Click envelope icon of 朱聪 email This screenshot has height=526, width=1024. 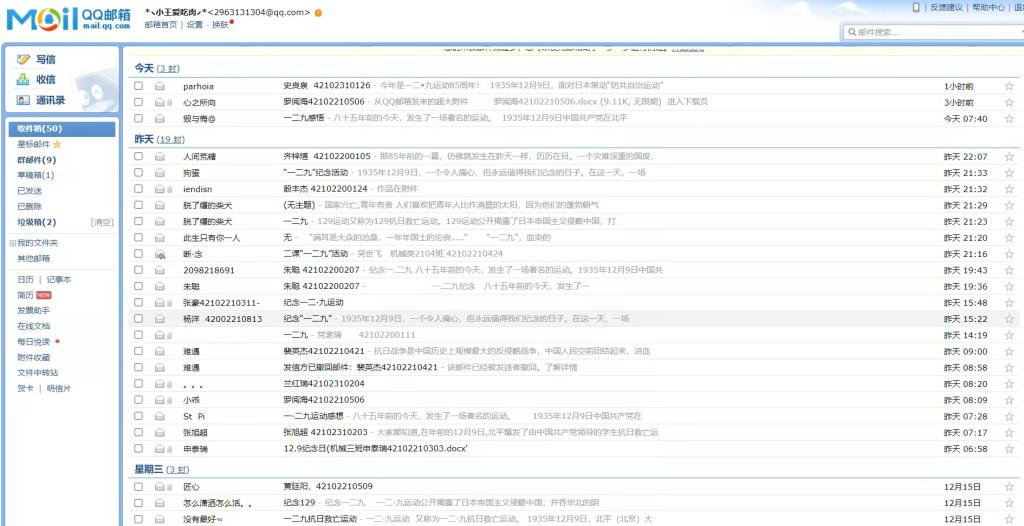click(159, 286)
